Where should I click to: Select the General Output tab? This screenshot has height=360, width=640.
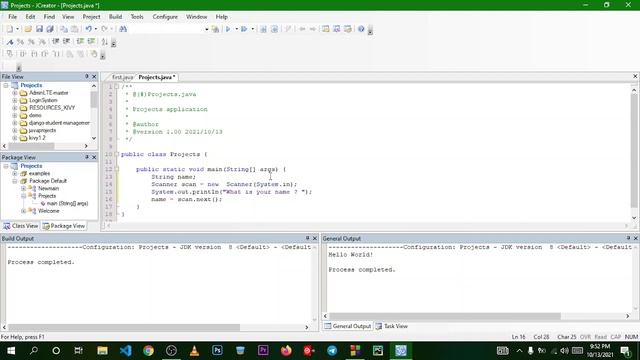[348, 326]
